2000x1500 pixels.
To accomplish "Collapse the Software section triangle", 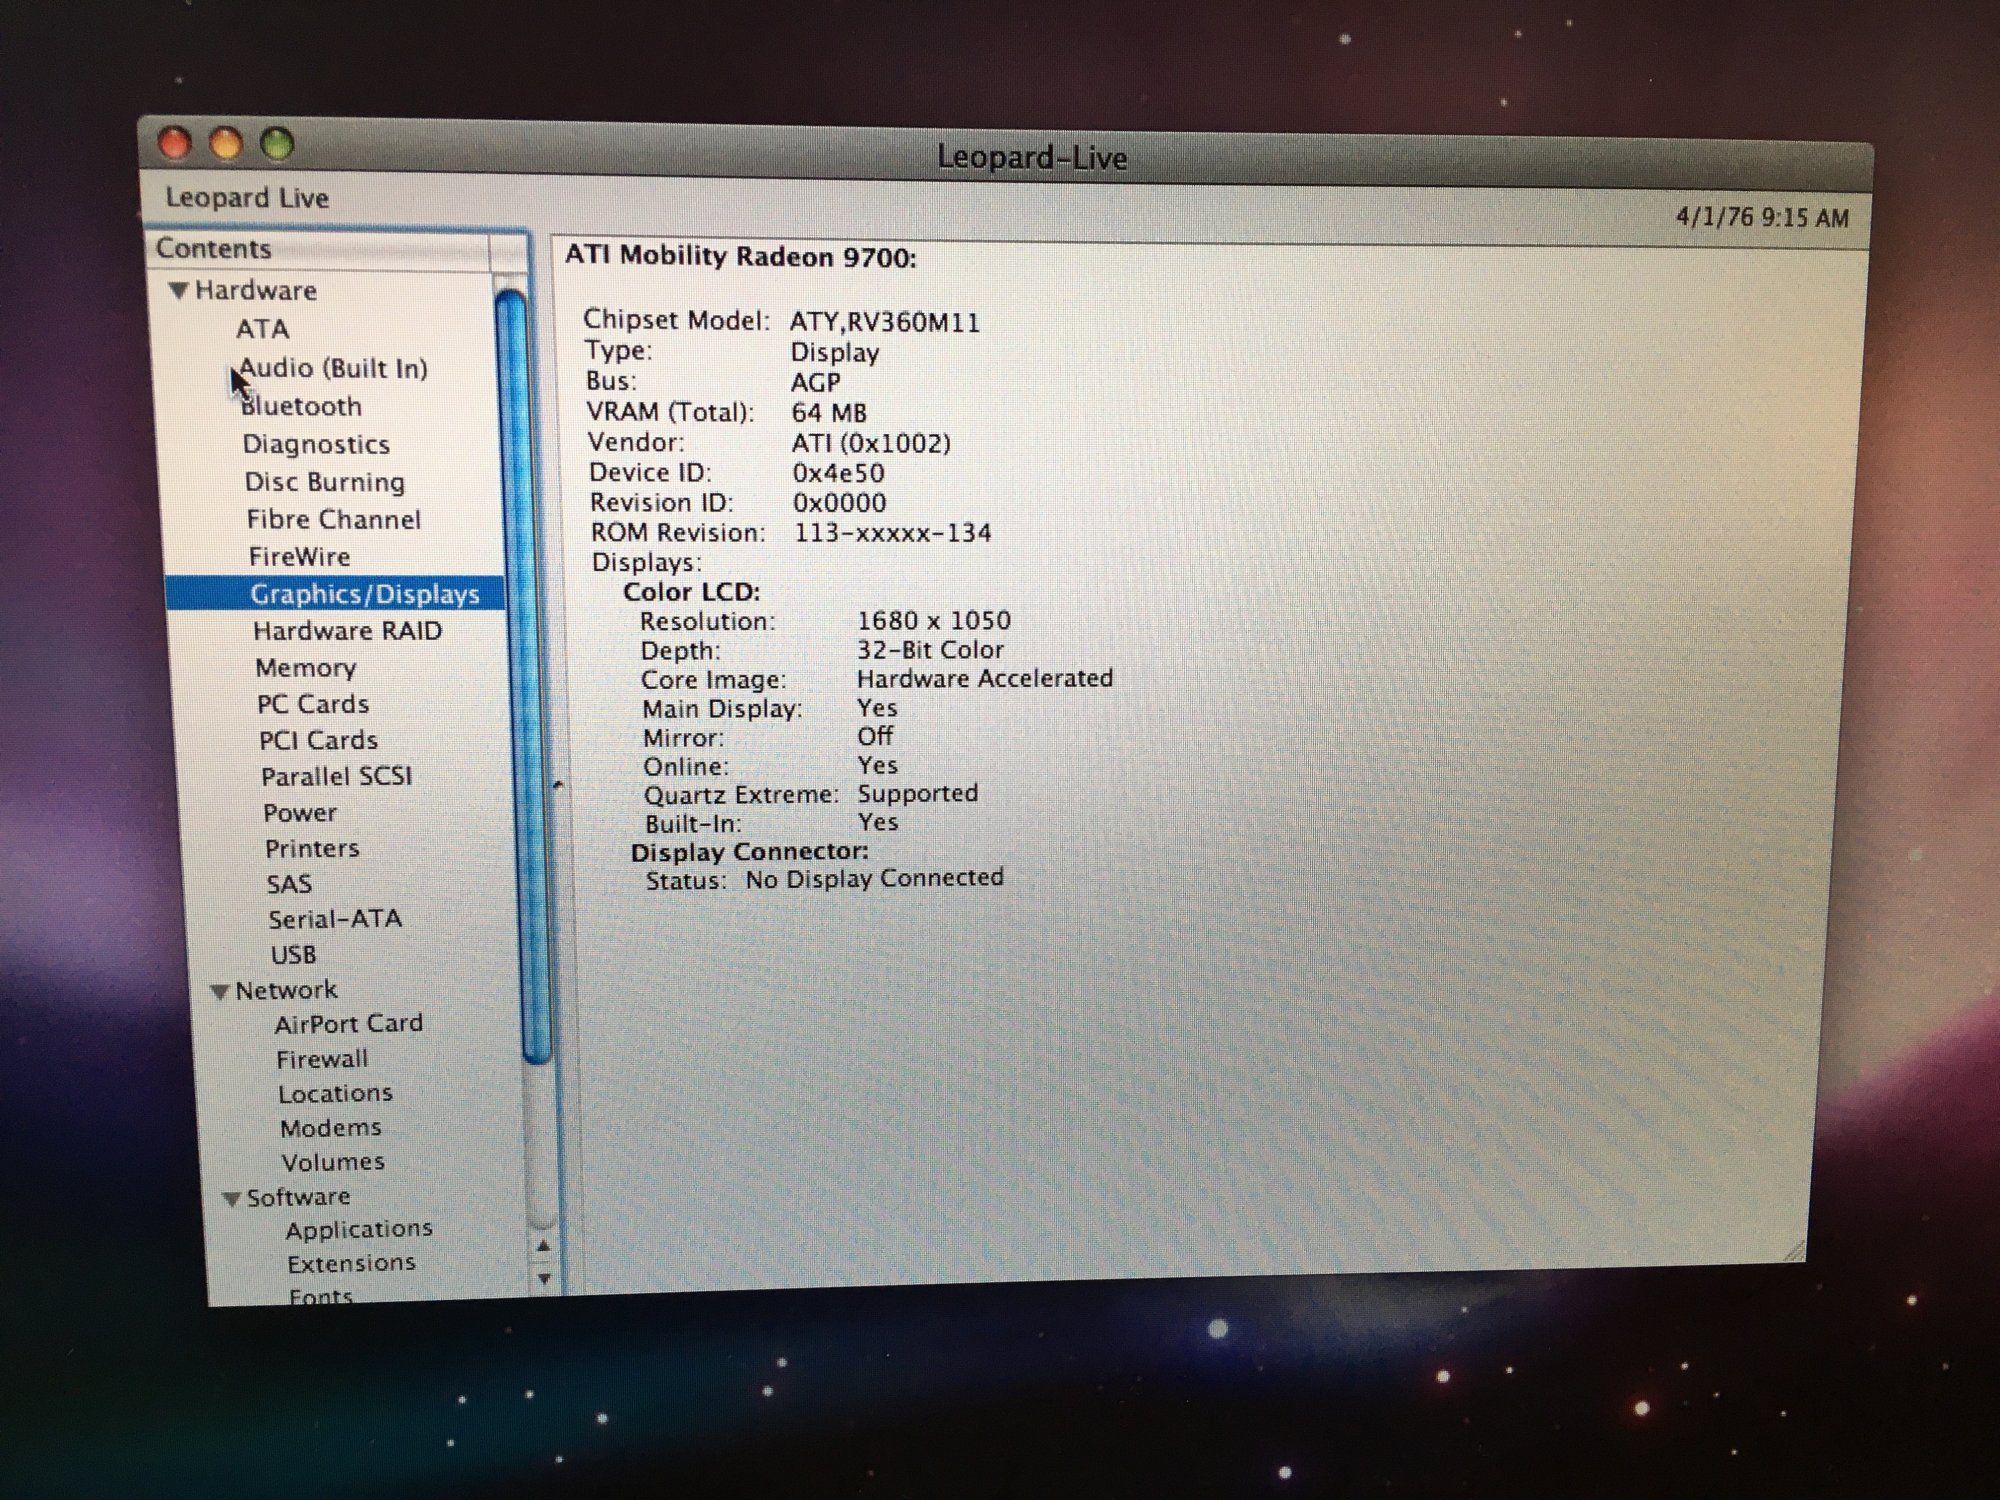I will pos(231,1198).
